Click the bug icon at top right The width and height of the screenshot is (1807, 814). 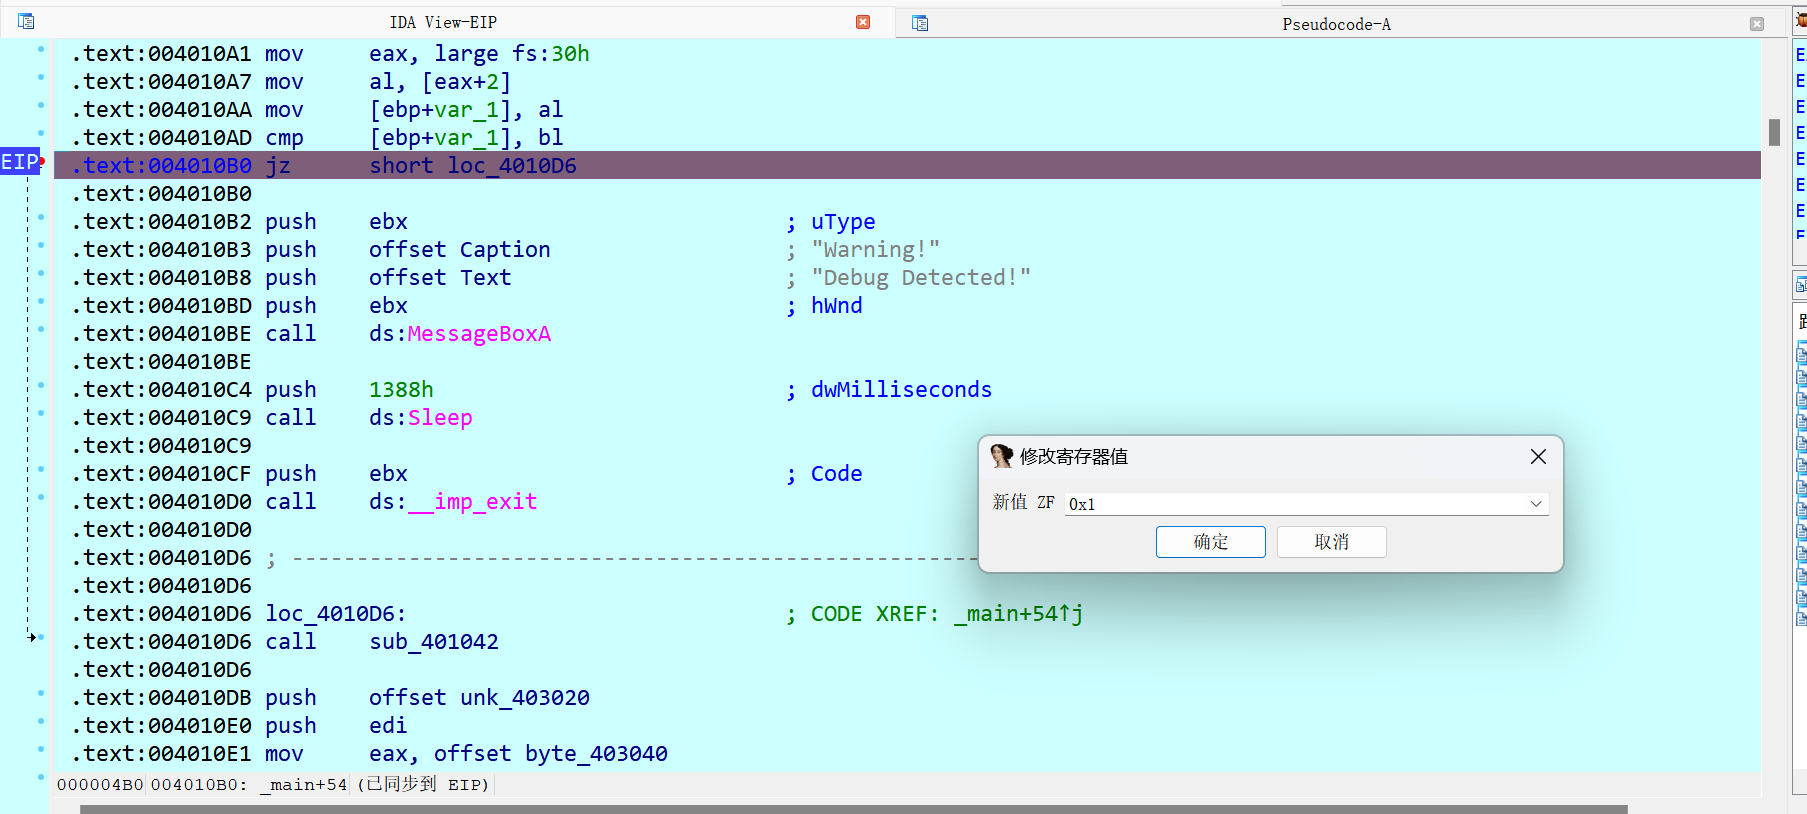point(1801,20)
